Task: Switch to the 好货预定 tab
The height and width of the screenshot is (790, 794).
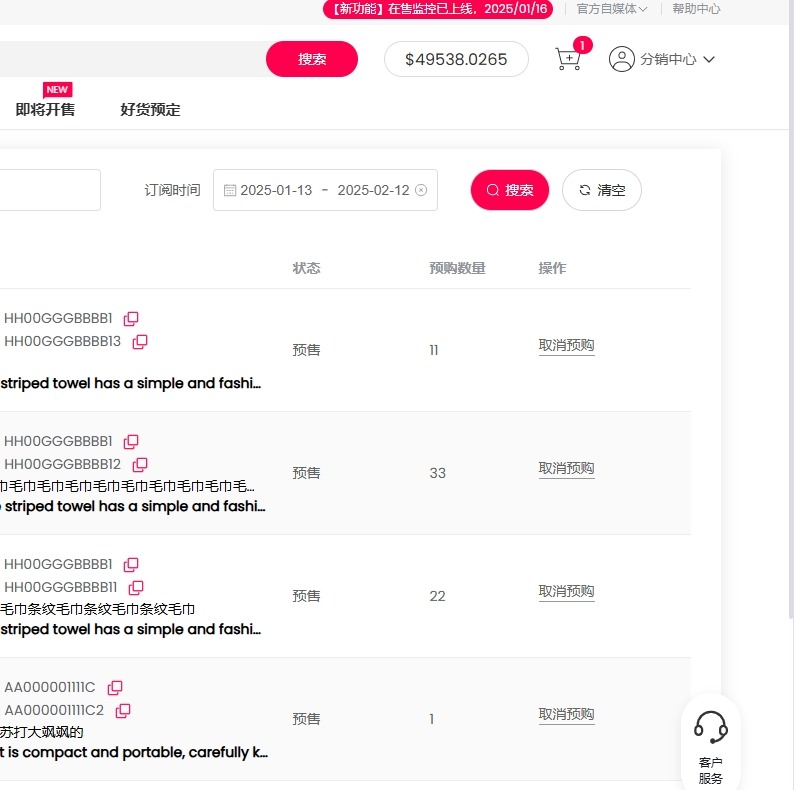Action: pyautogui.click(x=150, y=110)
